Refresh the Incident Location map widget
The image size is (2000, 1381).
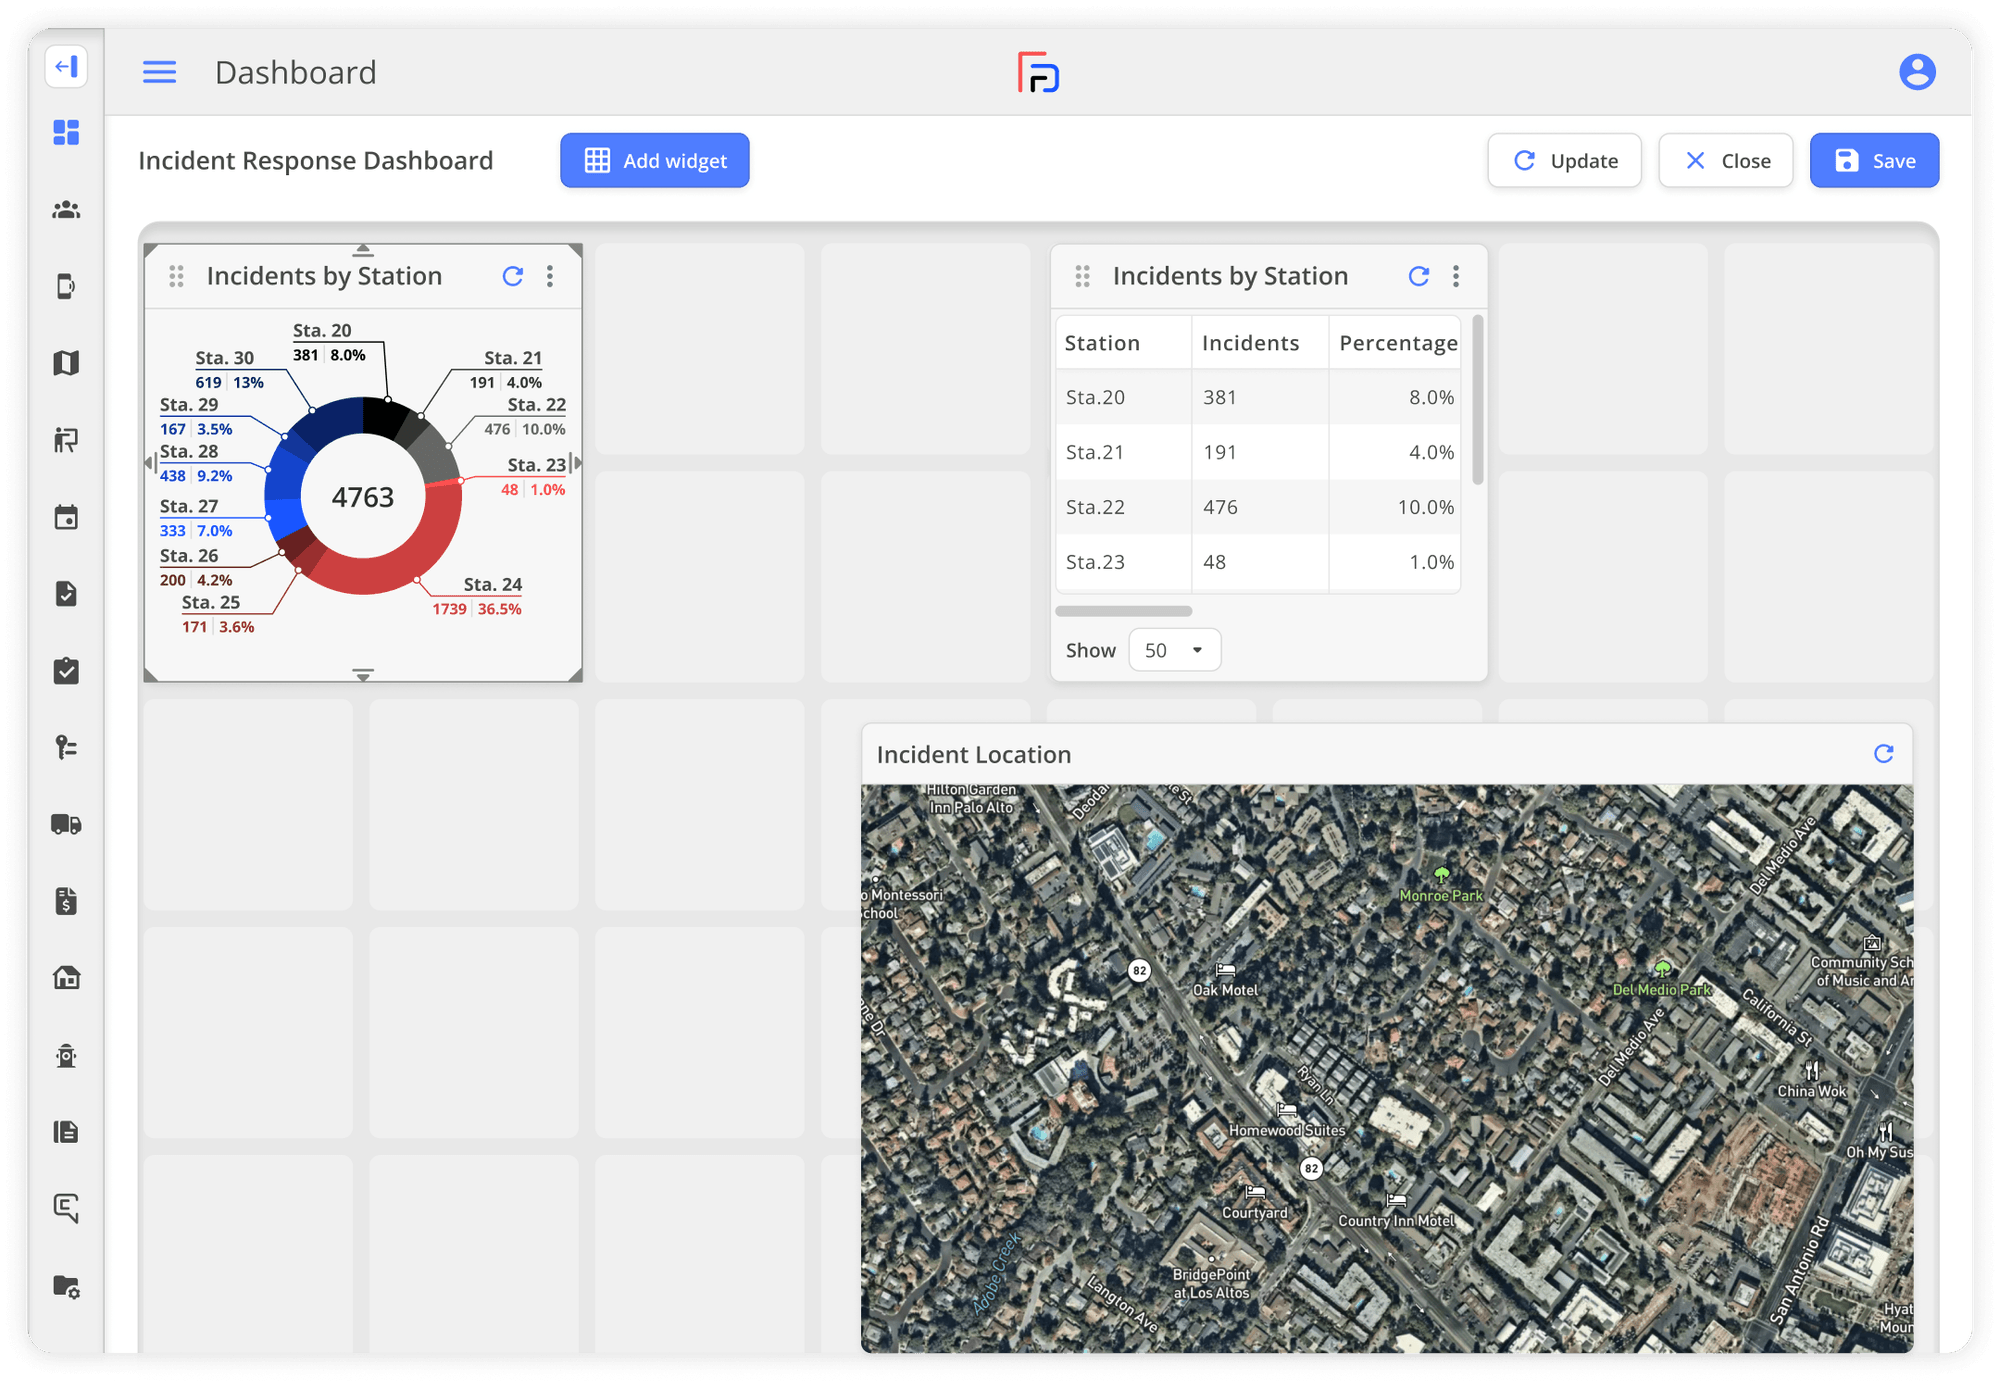click(1884, 754)
